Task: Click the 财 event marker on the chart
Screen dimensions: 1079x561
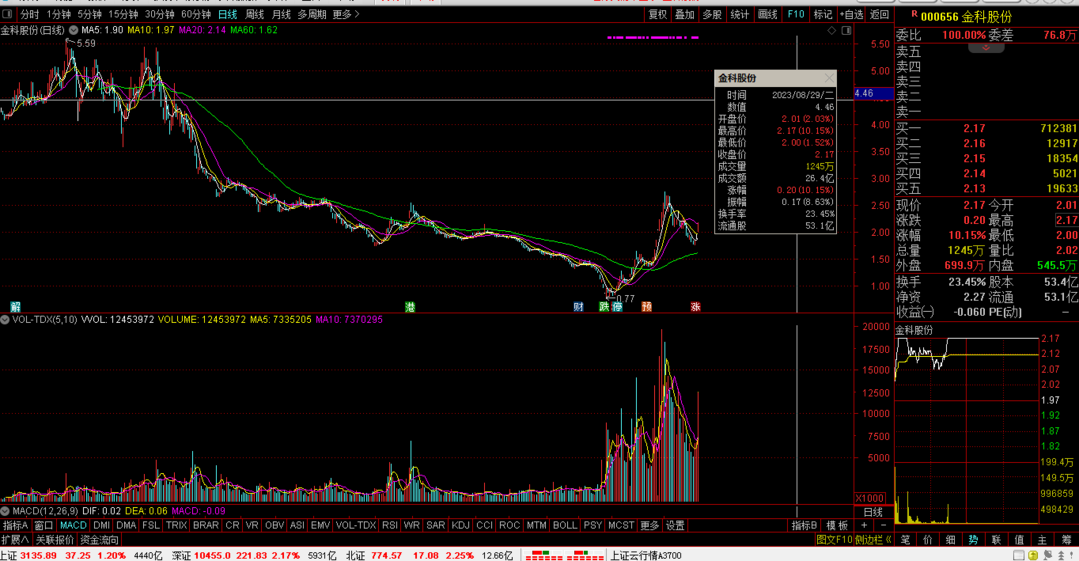Action: pos(578,307)
